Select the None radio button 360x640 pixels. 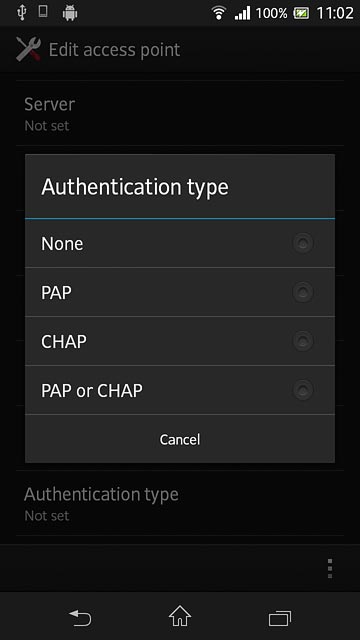click(x=303, y=244)
